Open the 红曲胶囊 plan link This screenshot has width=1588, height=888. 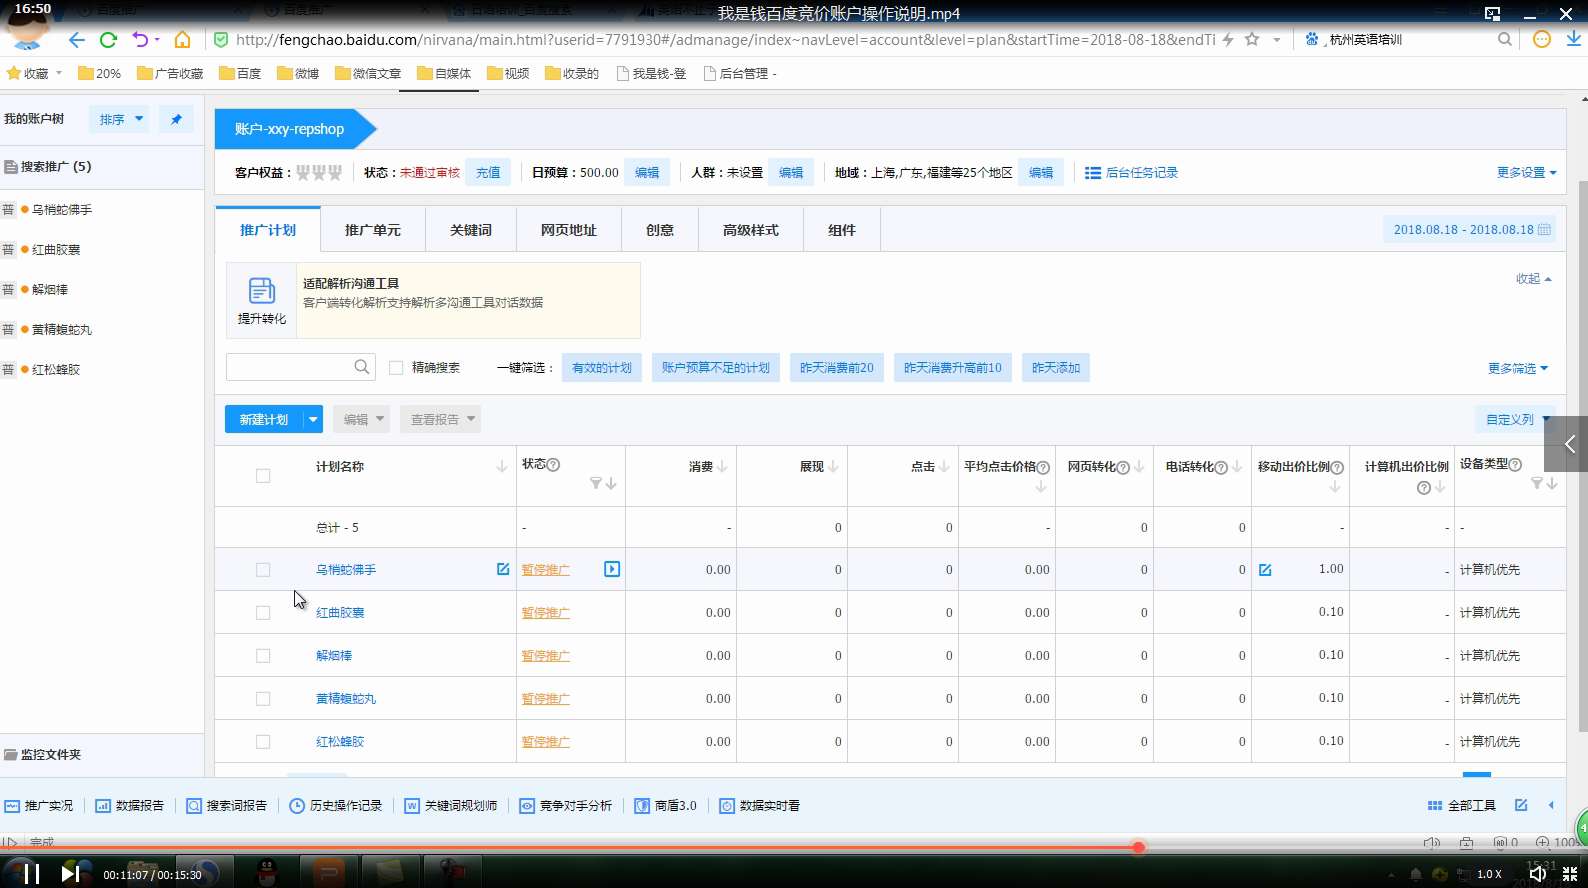pos(340,613)
